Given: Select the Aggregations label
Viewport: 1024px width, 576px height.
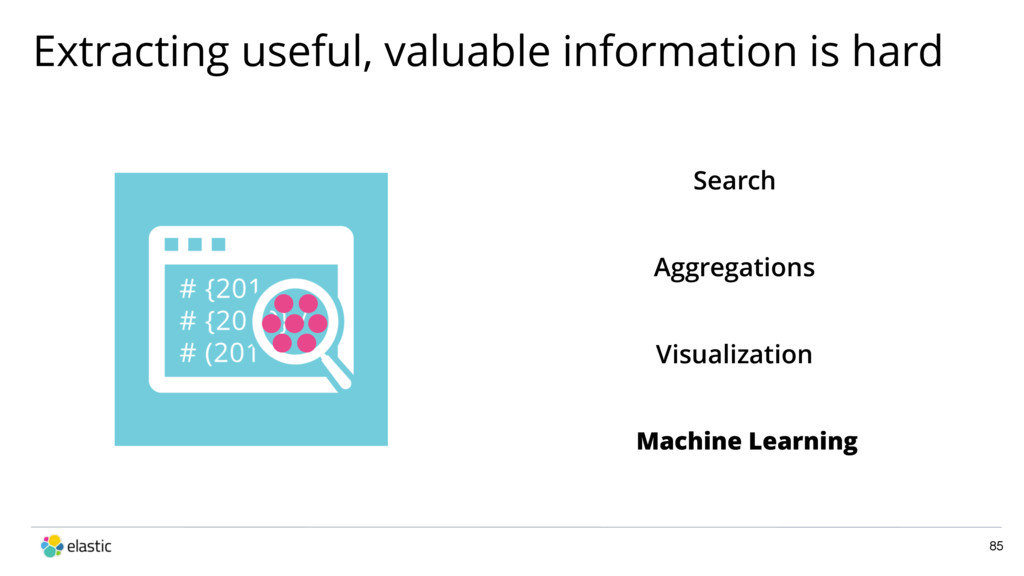Looking at the screenshot, I should point(734,268).
